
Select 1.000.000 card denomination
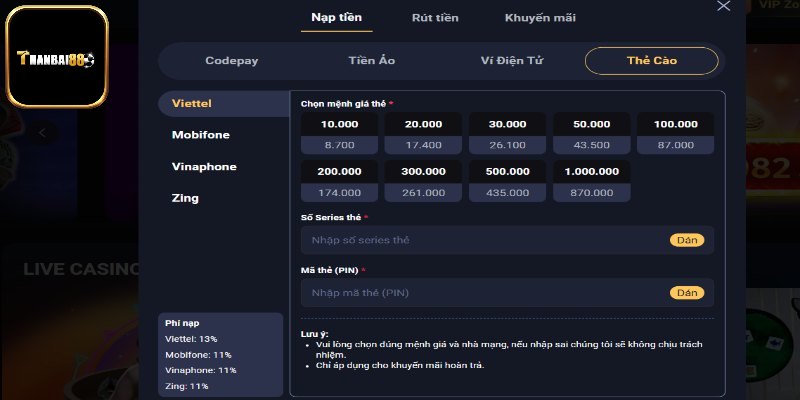[x=592, y=181]
